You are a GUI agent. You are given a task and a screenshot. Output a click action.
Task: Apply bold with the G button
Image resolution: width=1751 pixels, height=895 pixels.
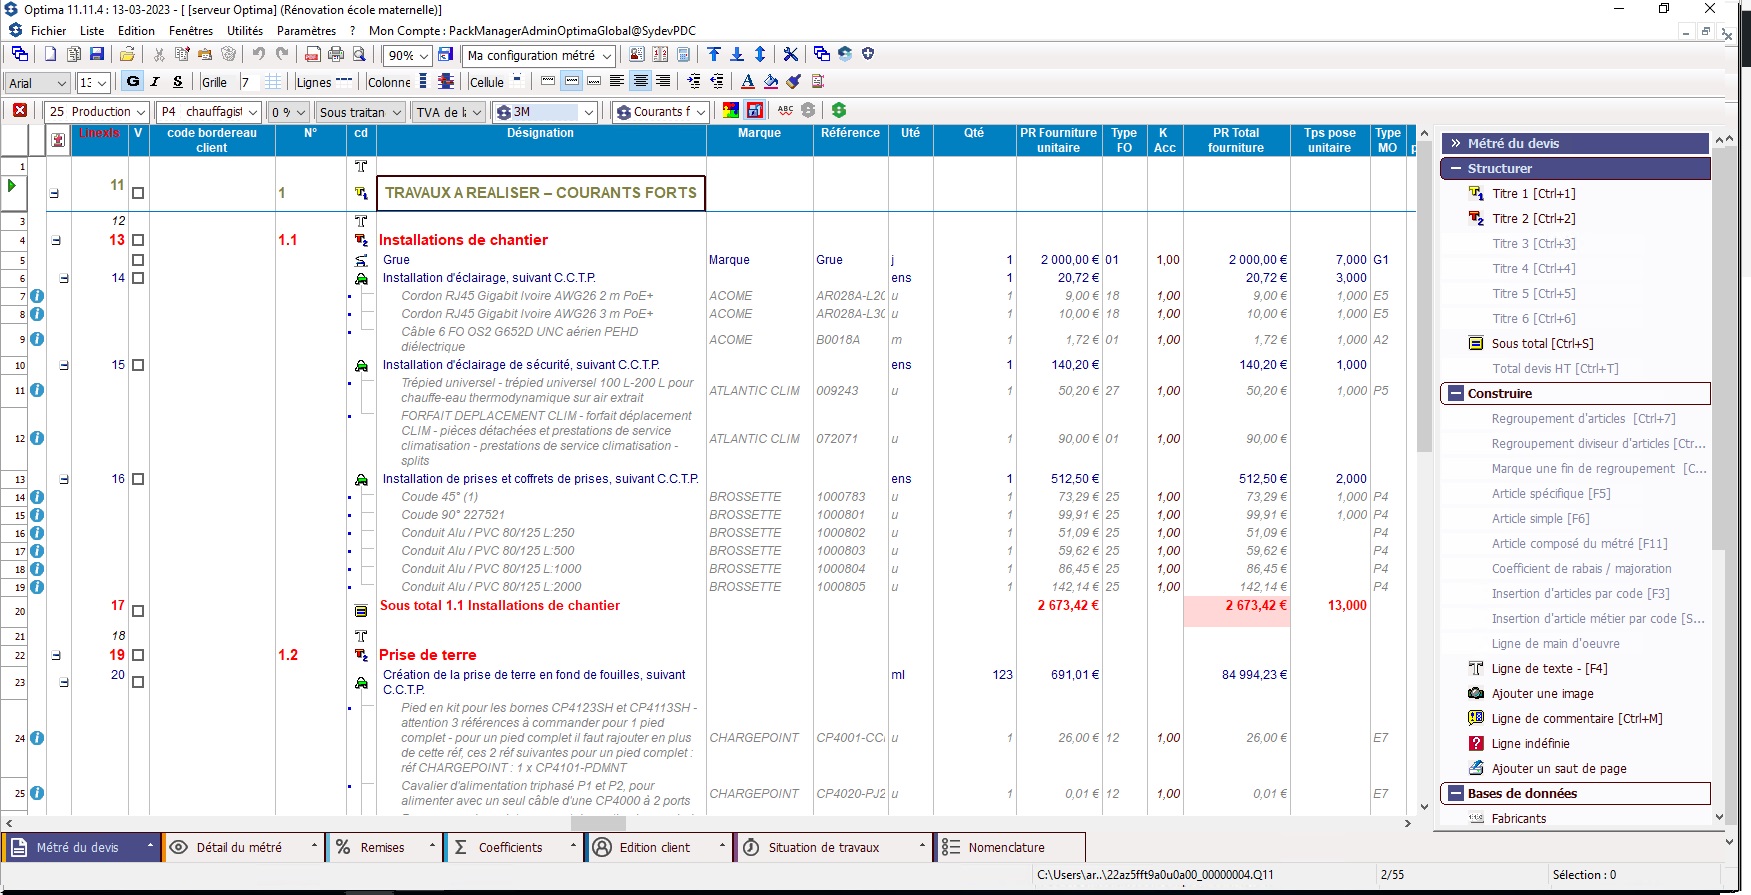click(x=133, y=82)
